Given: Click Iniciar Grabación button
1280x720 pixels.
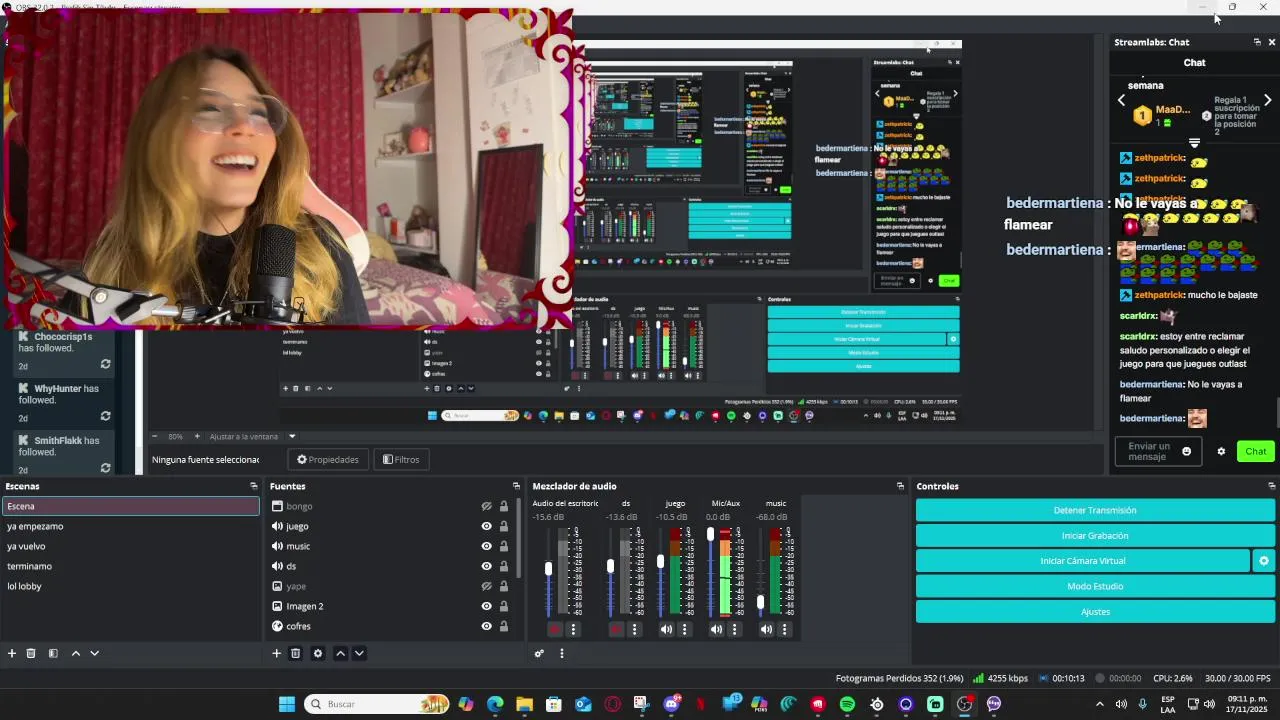Looking at the screenshot, I should coord(1095,536).
